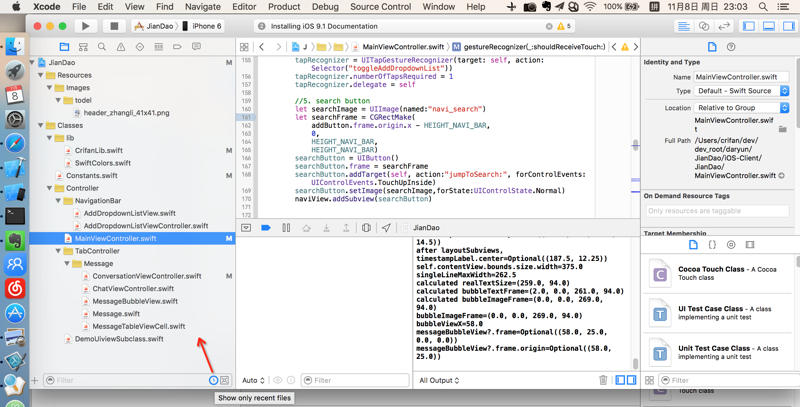
Task: Open the Issue navigator warning icon
Action: 121,47
